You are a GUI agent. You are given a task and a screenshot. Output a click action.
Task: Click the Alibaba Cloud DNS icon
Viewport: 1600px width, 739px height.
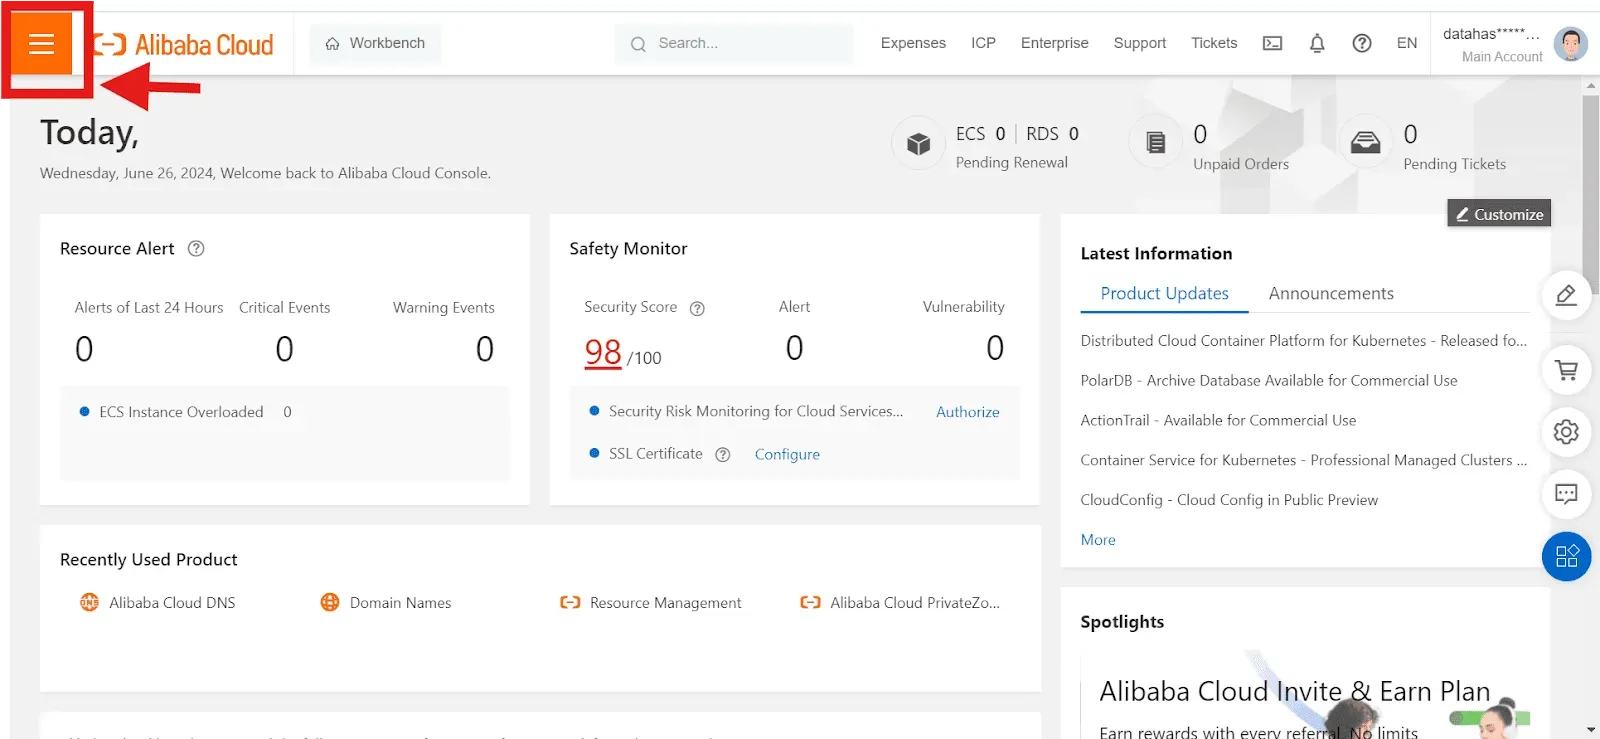point(89,602)
